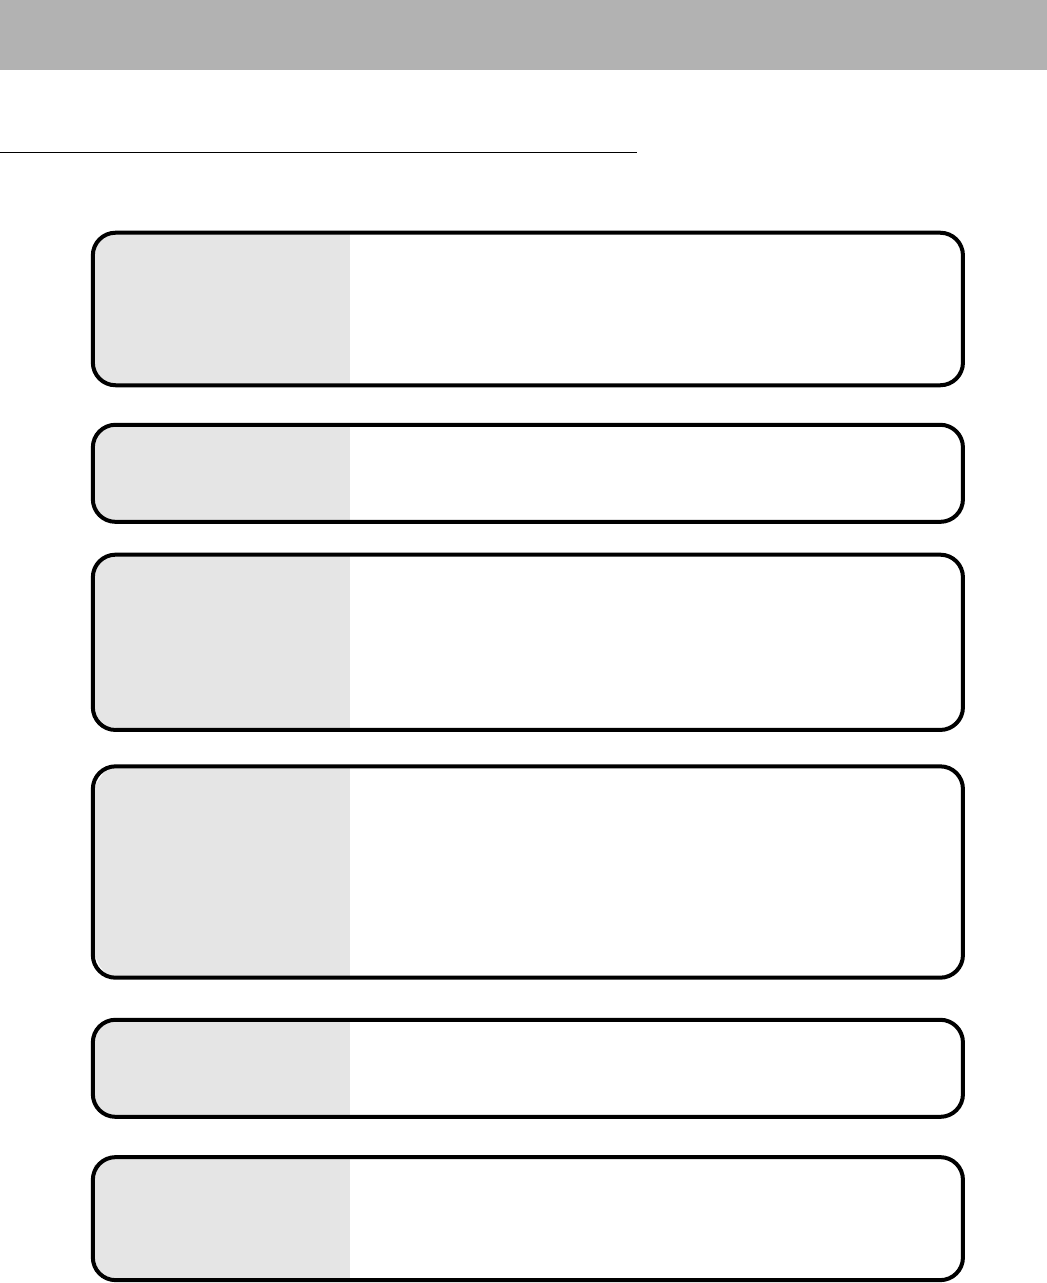Click the white content area of the last box
This screenshot has width=1047, height=1283.
pos(655,1218)
